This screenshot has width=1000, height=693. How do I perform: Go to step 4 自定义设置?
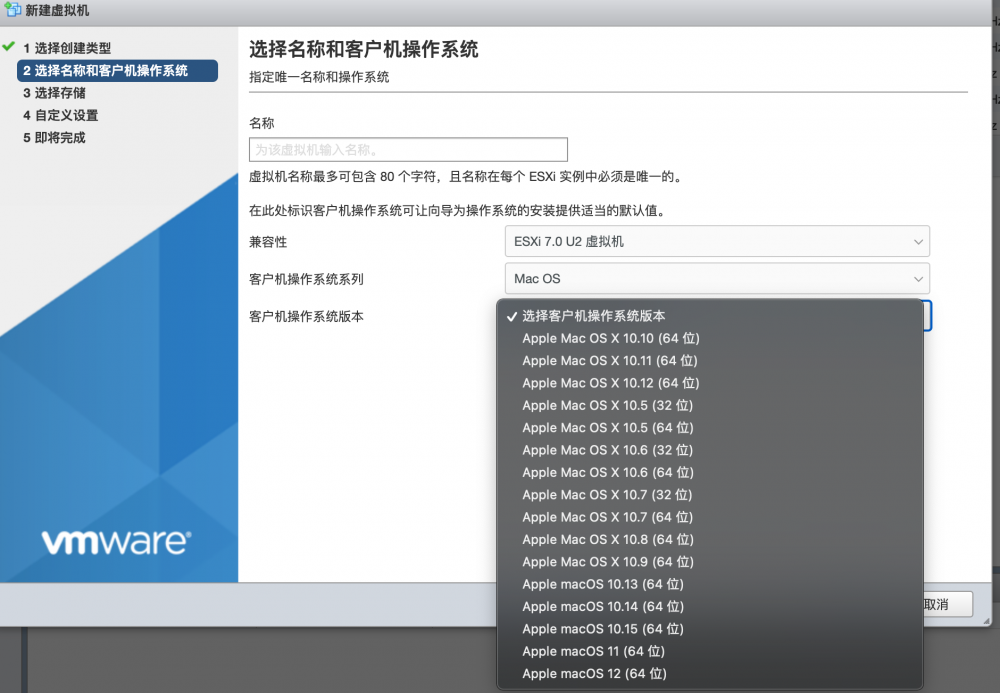point(61,115)
